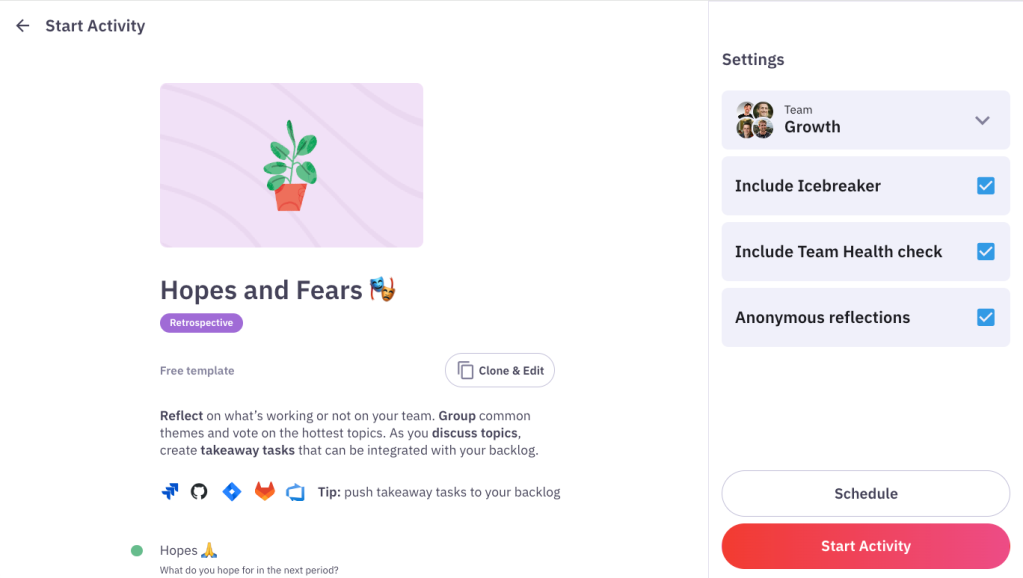
Task: Click the Clone & Edit button label
Action: (x=511, y=370)
